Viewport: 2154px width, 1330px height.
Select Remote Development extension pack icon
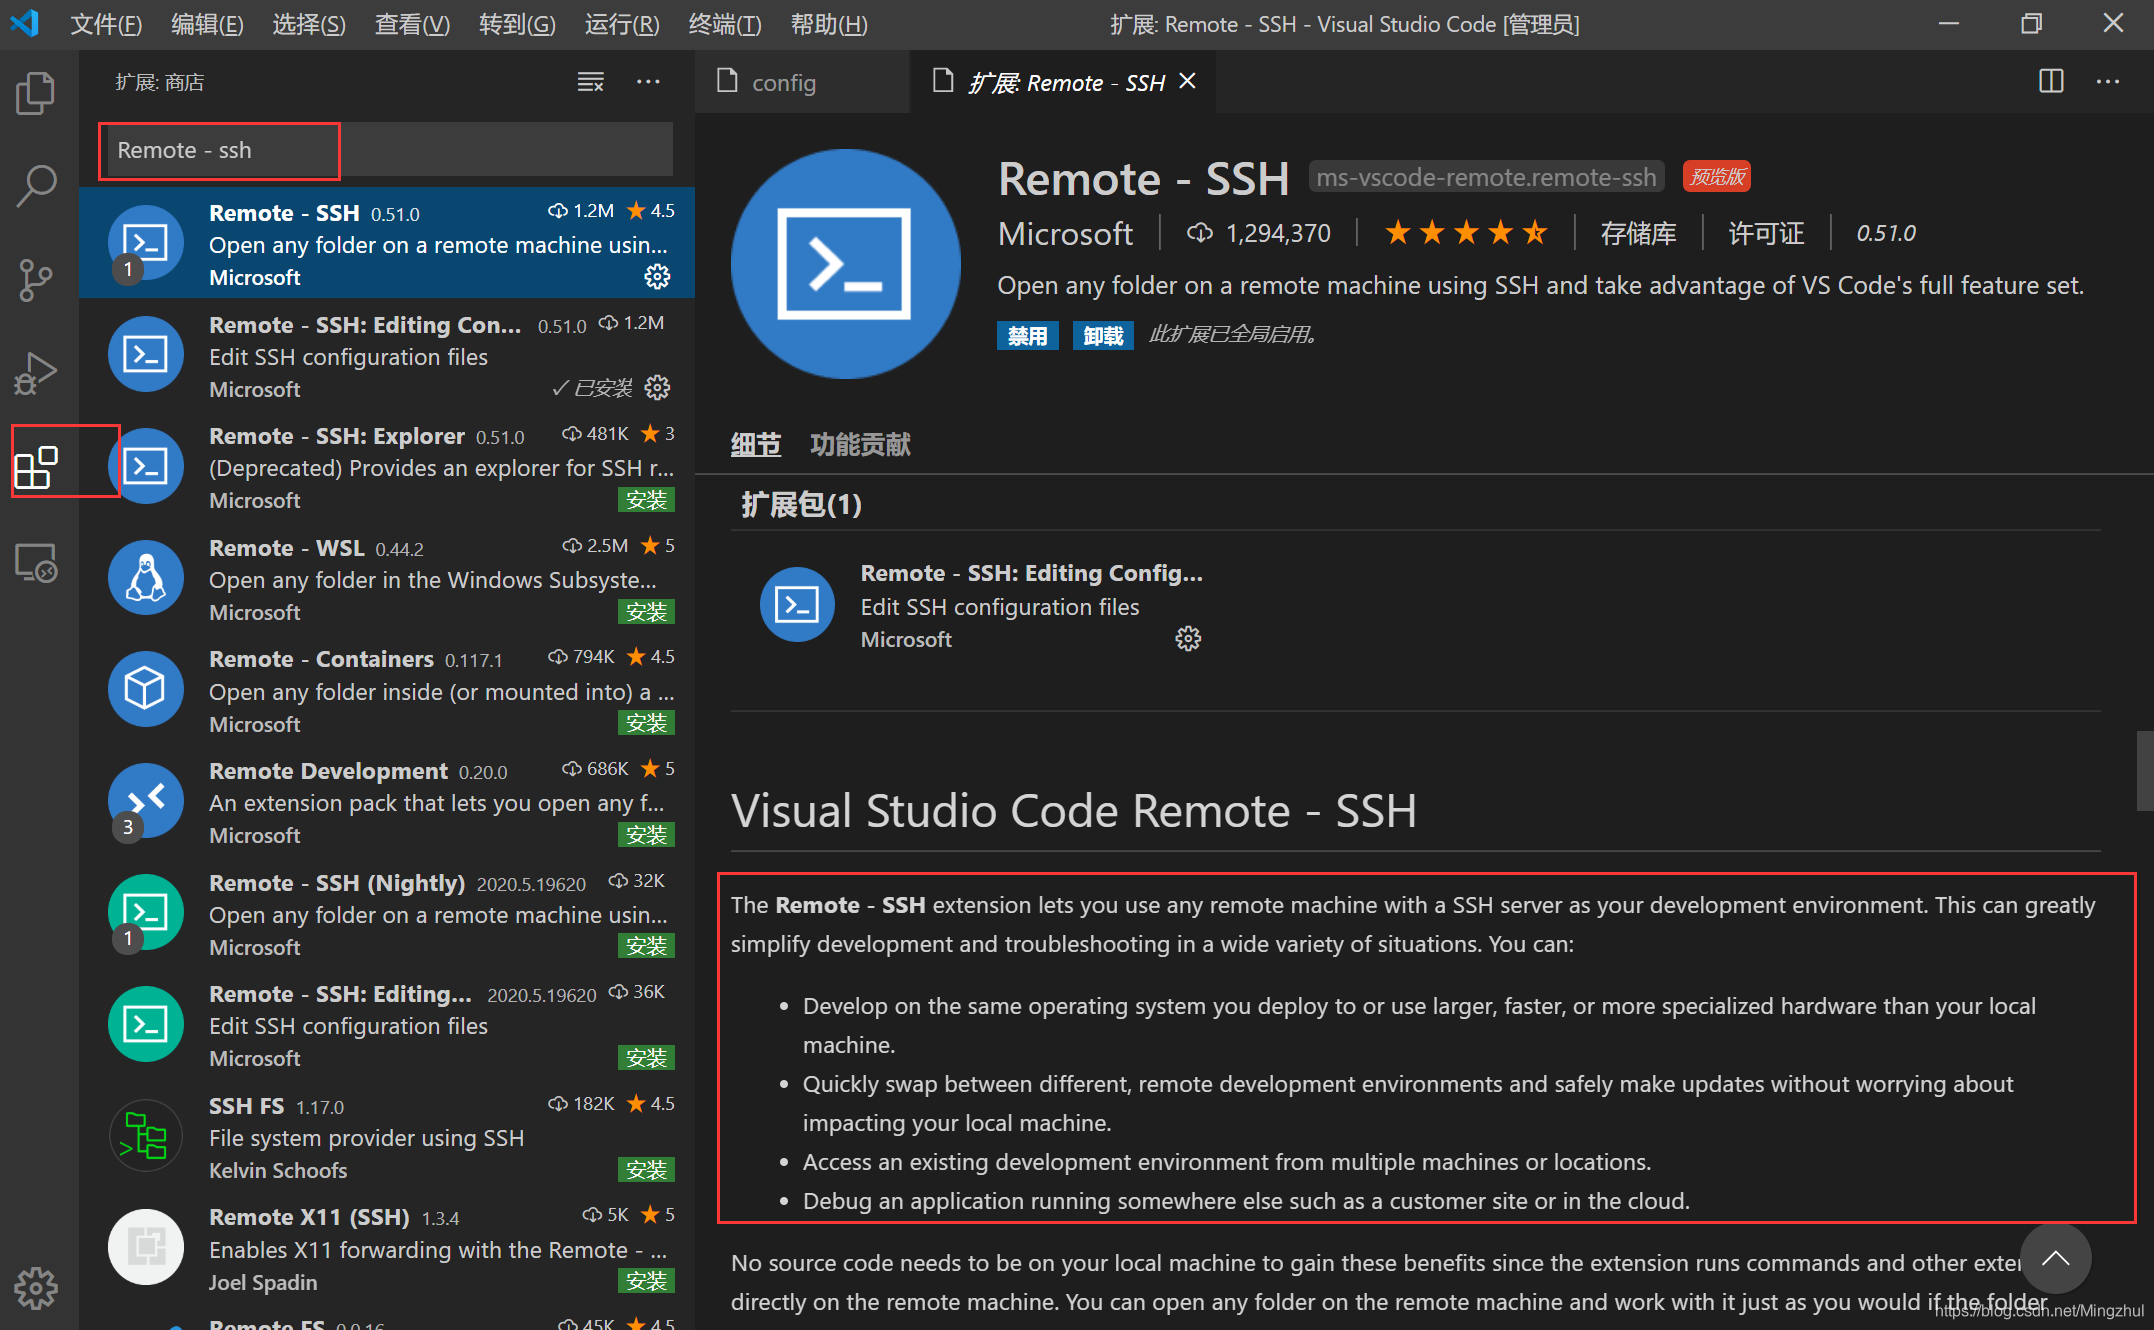pyautogui.click(x=145, y=800)
